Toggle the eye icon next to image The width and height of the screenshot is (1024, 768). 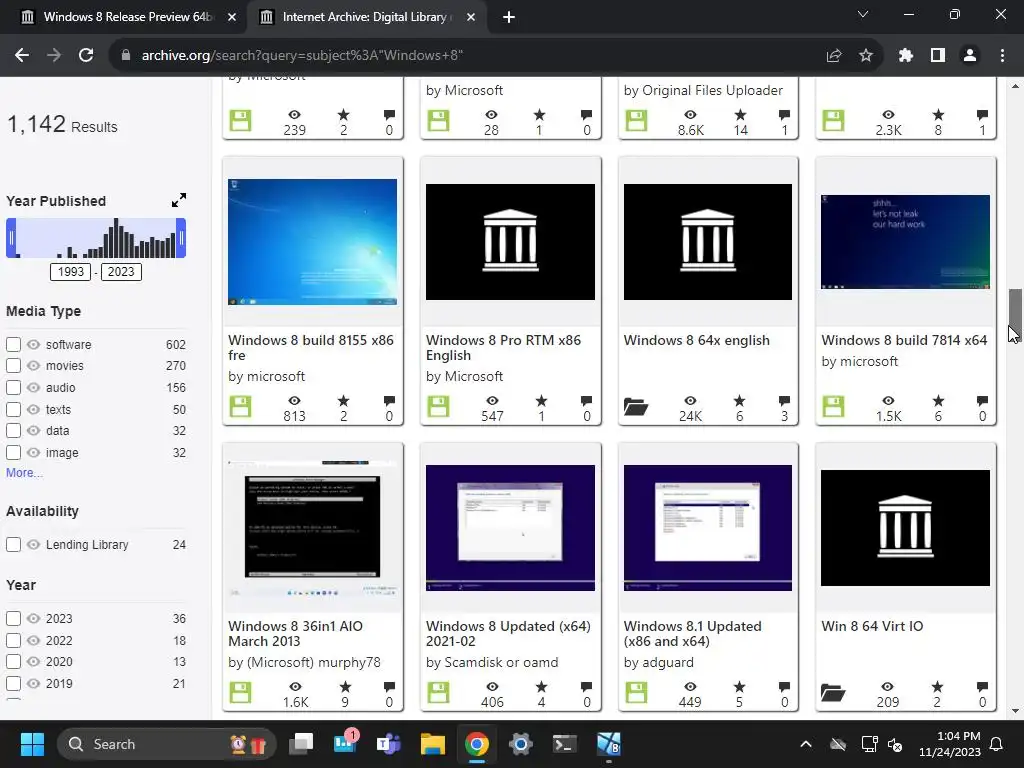[33, 453]
